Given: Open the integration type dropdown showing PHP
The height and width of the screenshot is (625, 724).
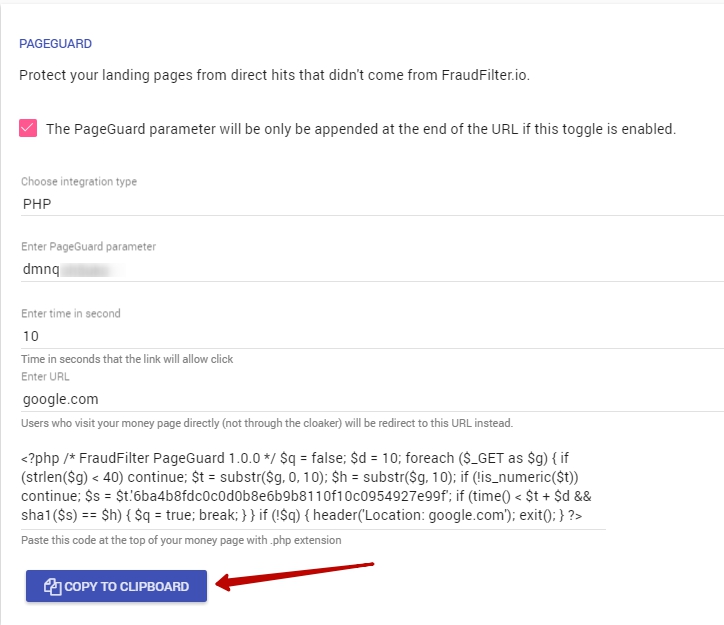Looking at the screenshot, I should pos(370,202).
